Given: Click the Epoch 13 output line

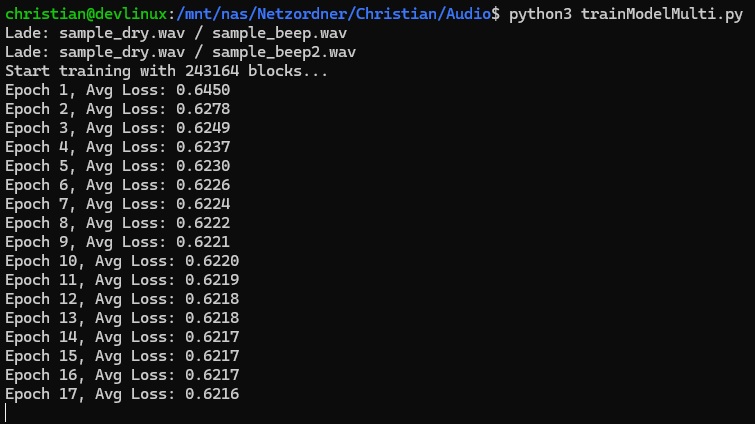Looking at the screenshot, I should point(122,318).
